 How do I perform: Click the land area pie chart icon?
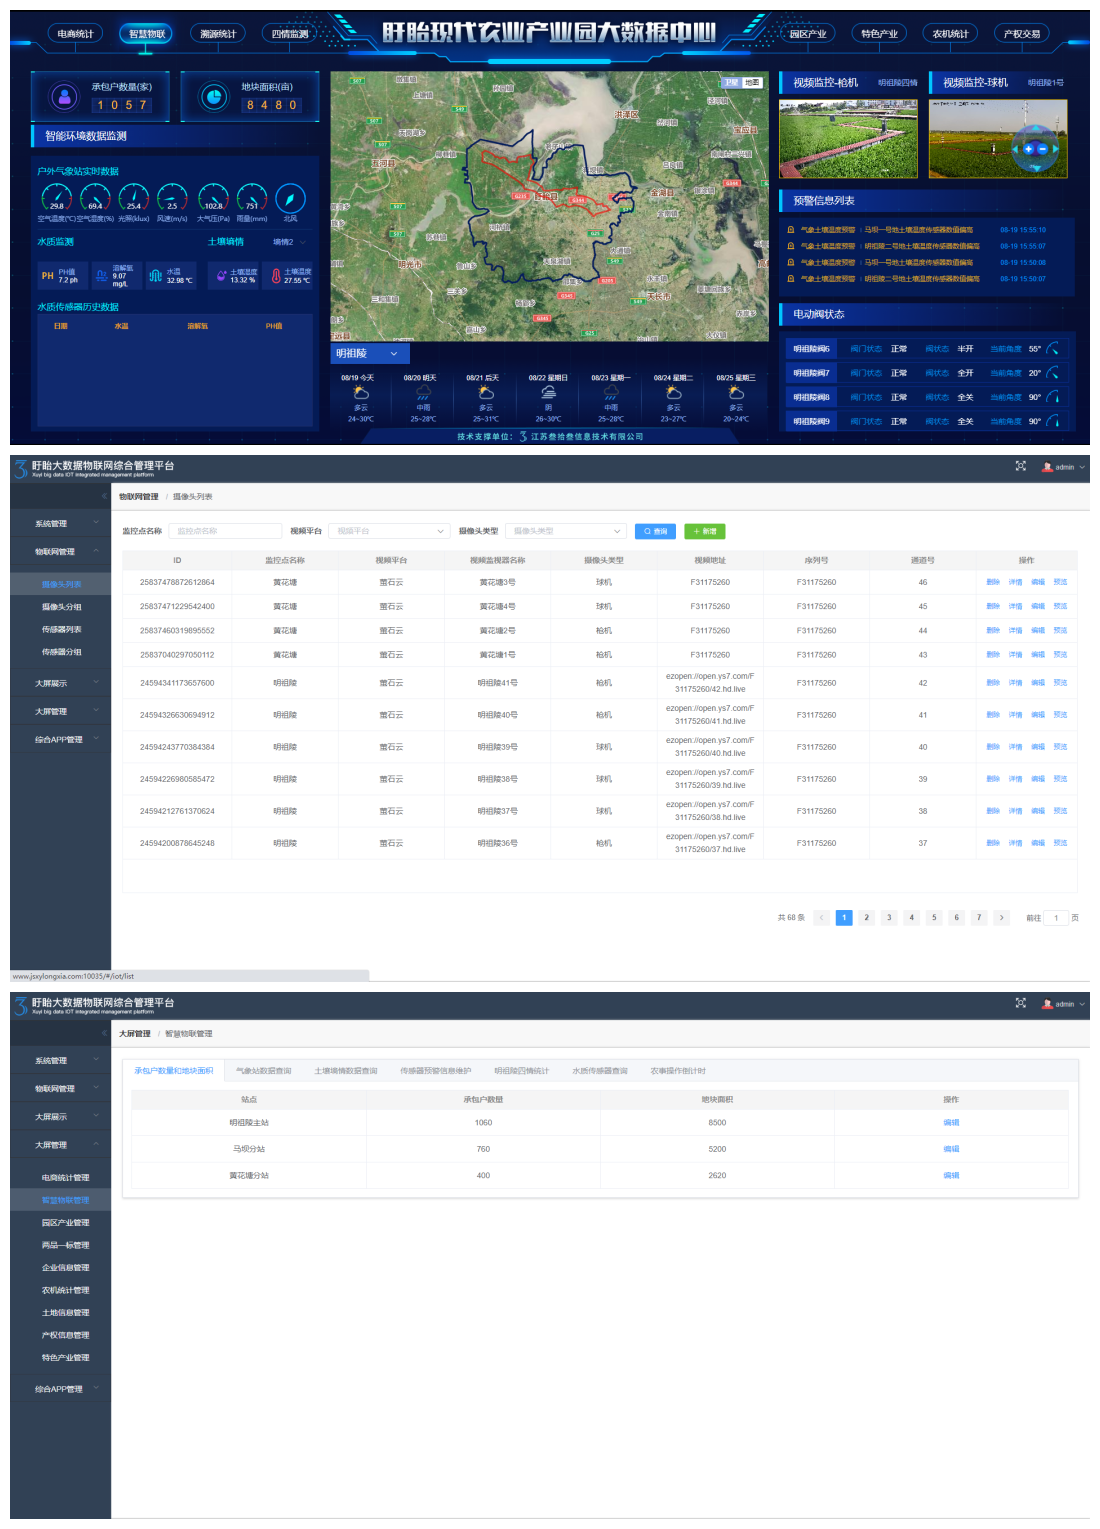point(214,97)
